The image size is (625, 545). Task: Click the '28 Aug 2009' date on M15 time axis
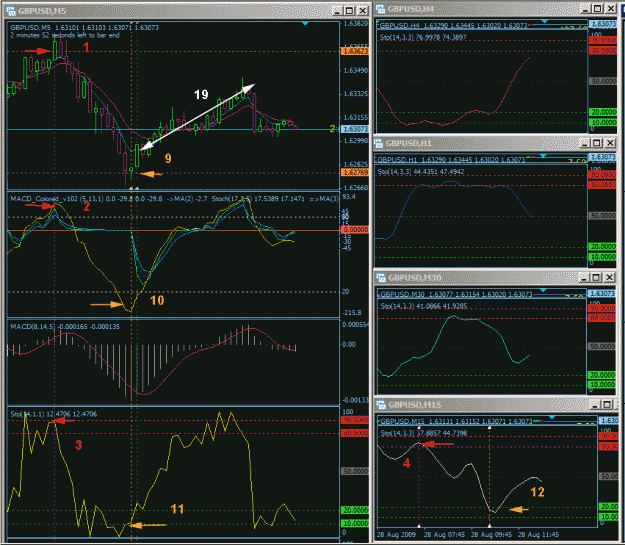(396, 535)
